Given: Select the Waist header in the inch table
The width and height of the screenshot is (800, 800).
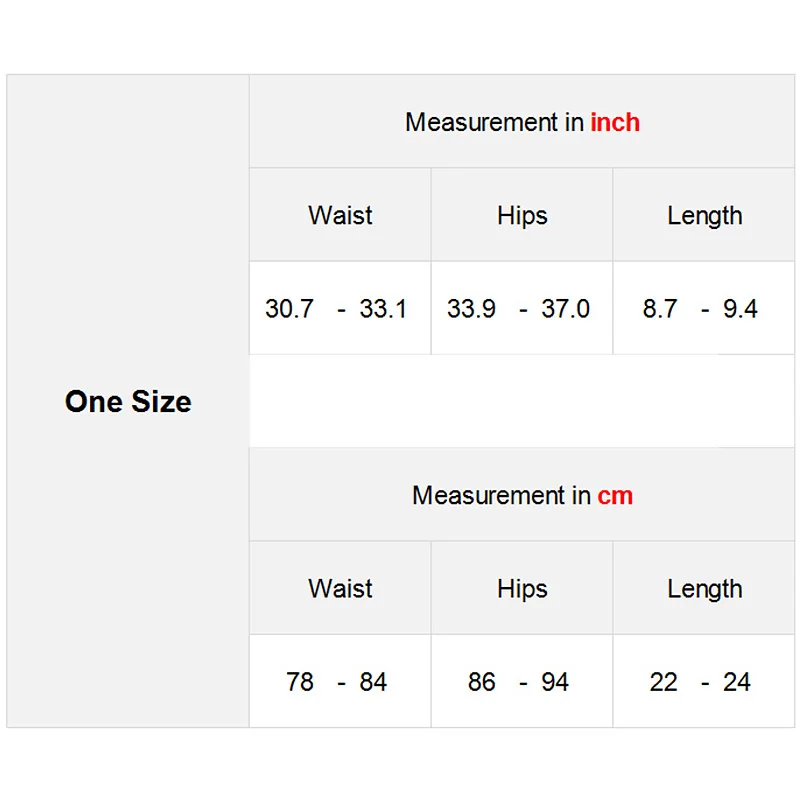Looking at the screenshot, I should tap(340, 216).
